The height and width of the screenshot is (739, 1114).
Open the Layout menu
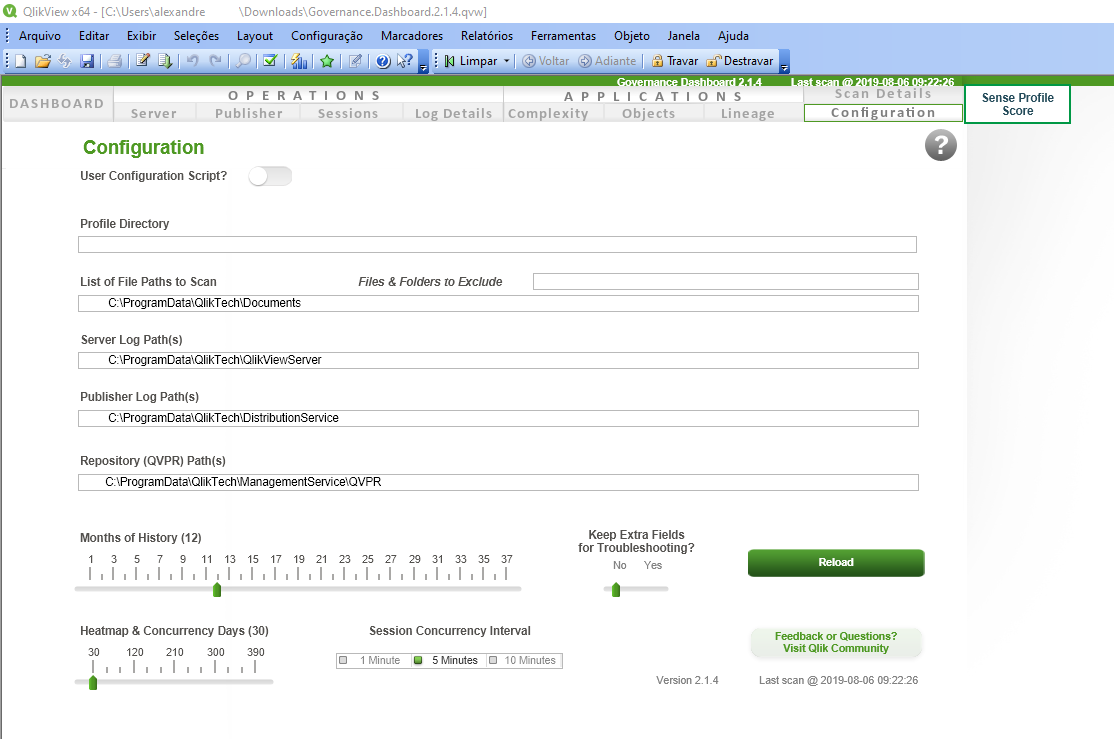(x=254, y=36)
